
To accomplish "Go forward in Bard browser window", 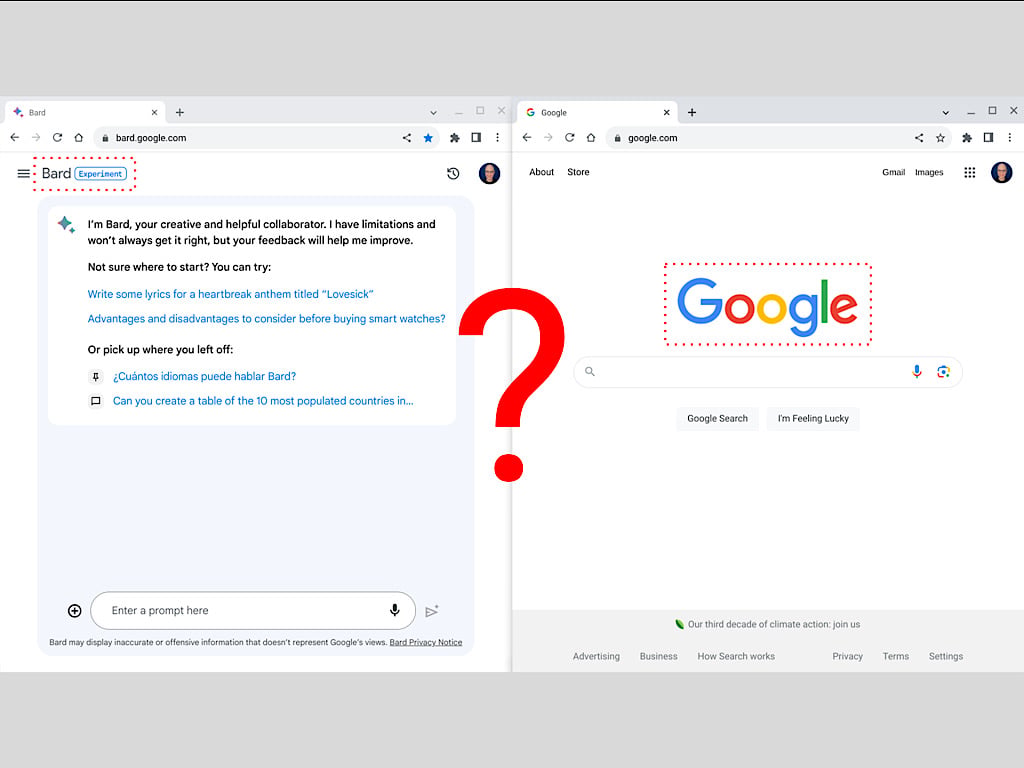I will (x=36, y=138).
